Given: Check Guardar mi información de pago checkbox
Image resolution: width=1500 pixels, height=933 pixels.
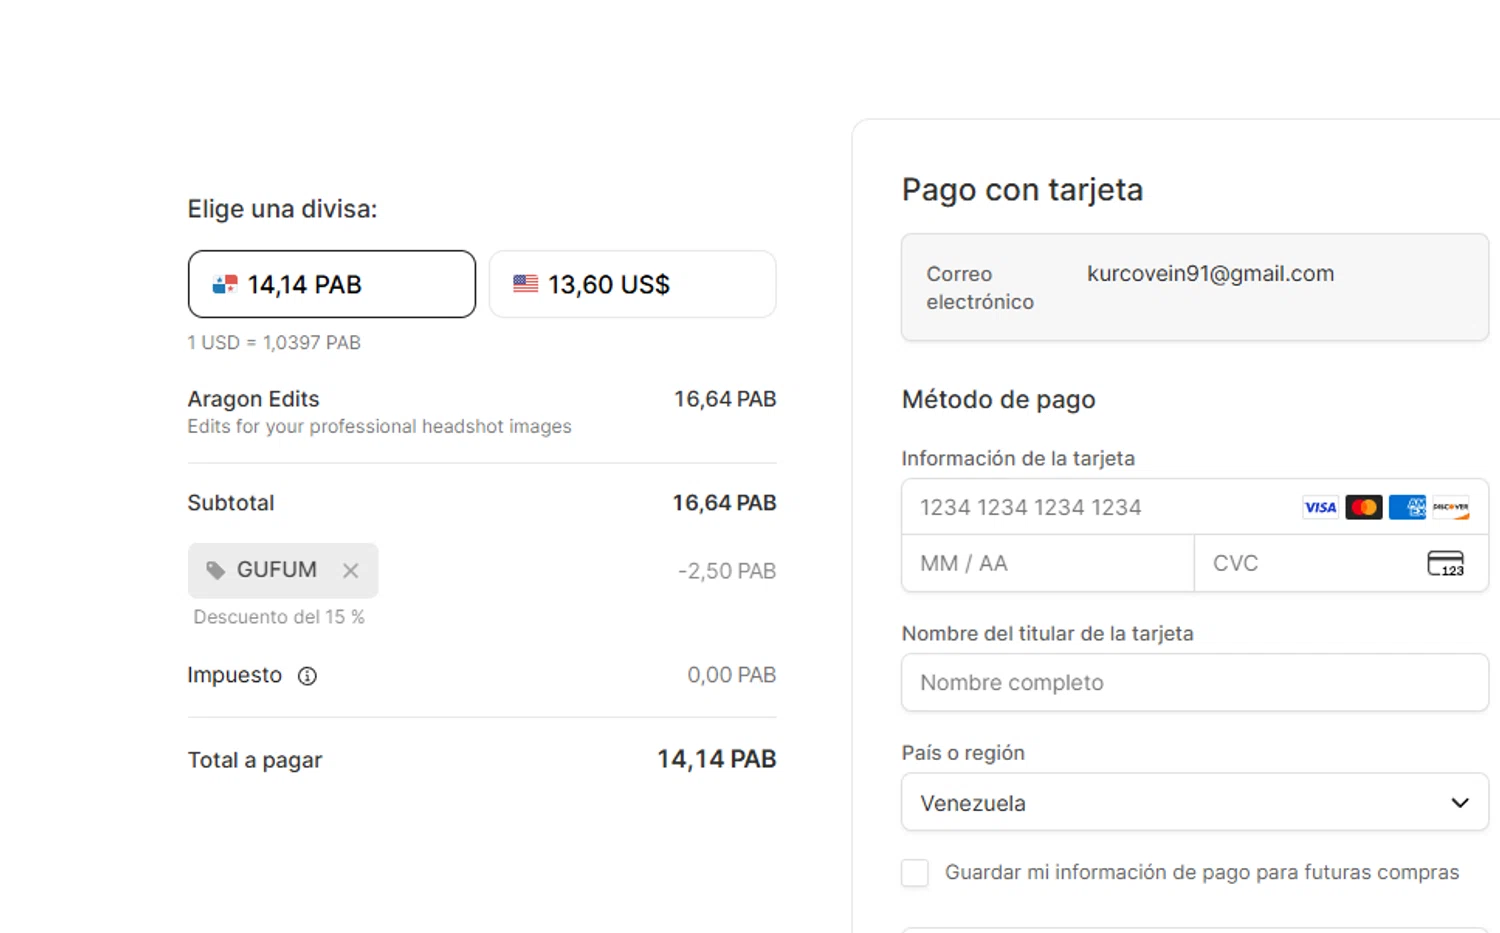Looking at the screenshot, I should (915, 873).
